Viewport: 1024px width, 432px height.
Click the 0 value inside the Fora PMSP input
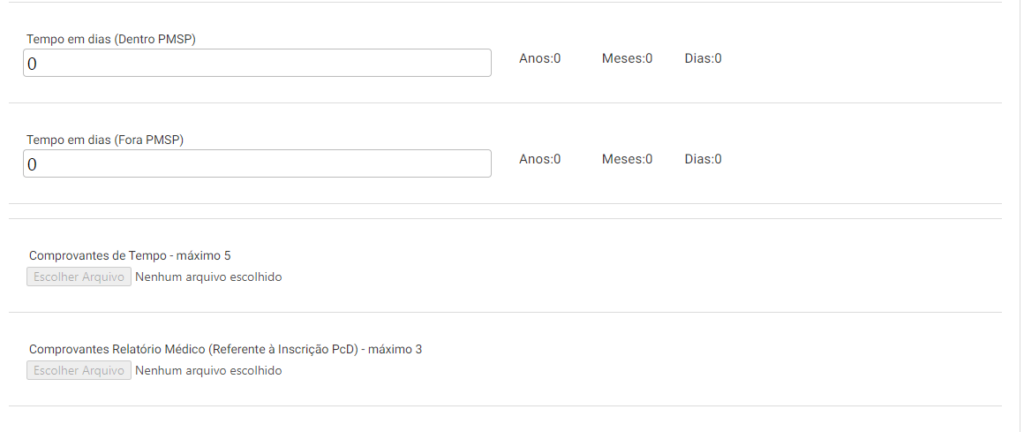coord(32,165)
